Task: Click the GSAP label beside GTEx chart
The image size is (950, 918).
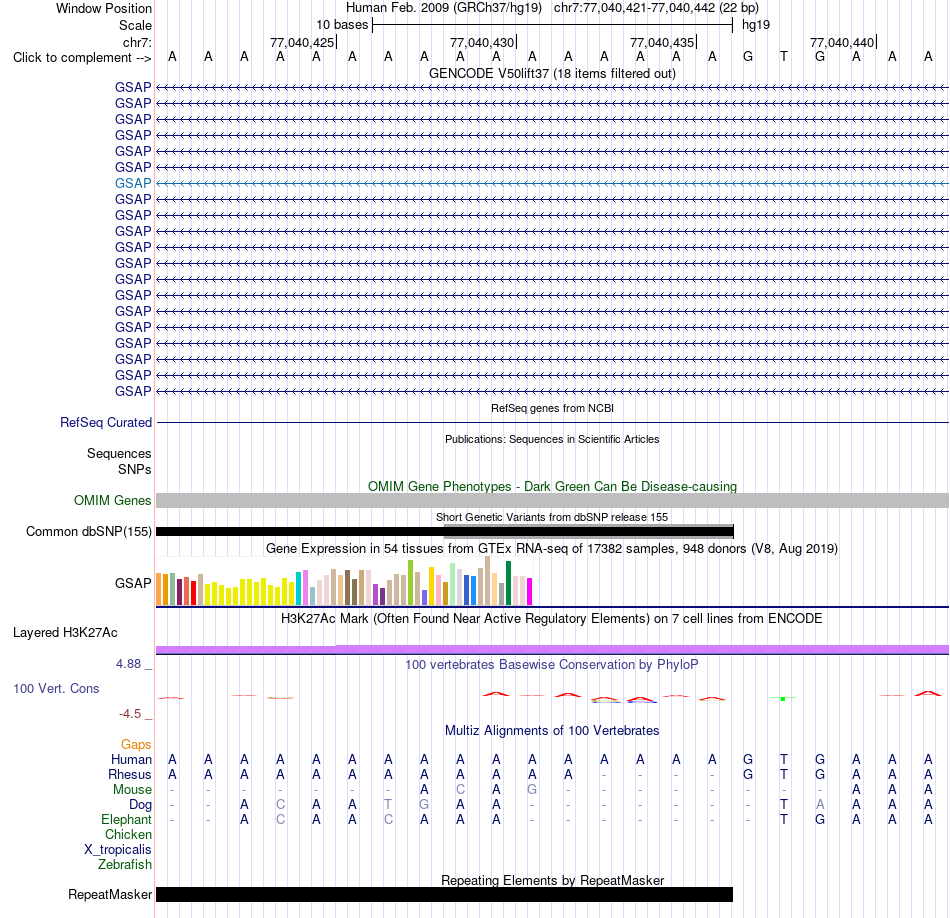Action: coord(133,584)
